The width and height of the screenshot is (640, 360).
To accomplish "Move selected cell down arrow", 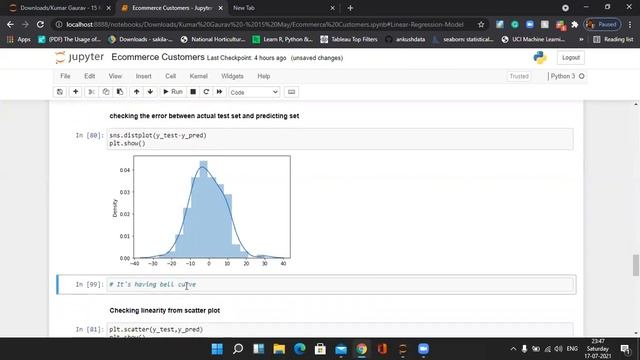I will 150,92.
